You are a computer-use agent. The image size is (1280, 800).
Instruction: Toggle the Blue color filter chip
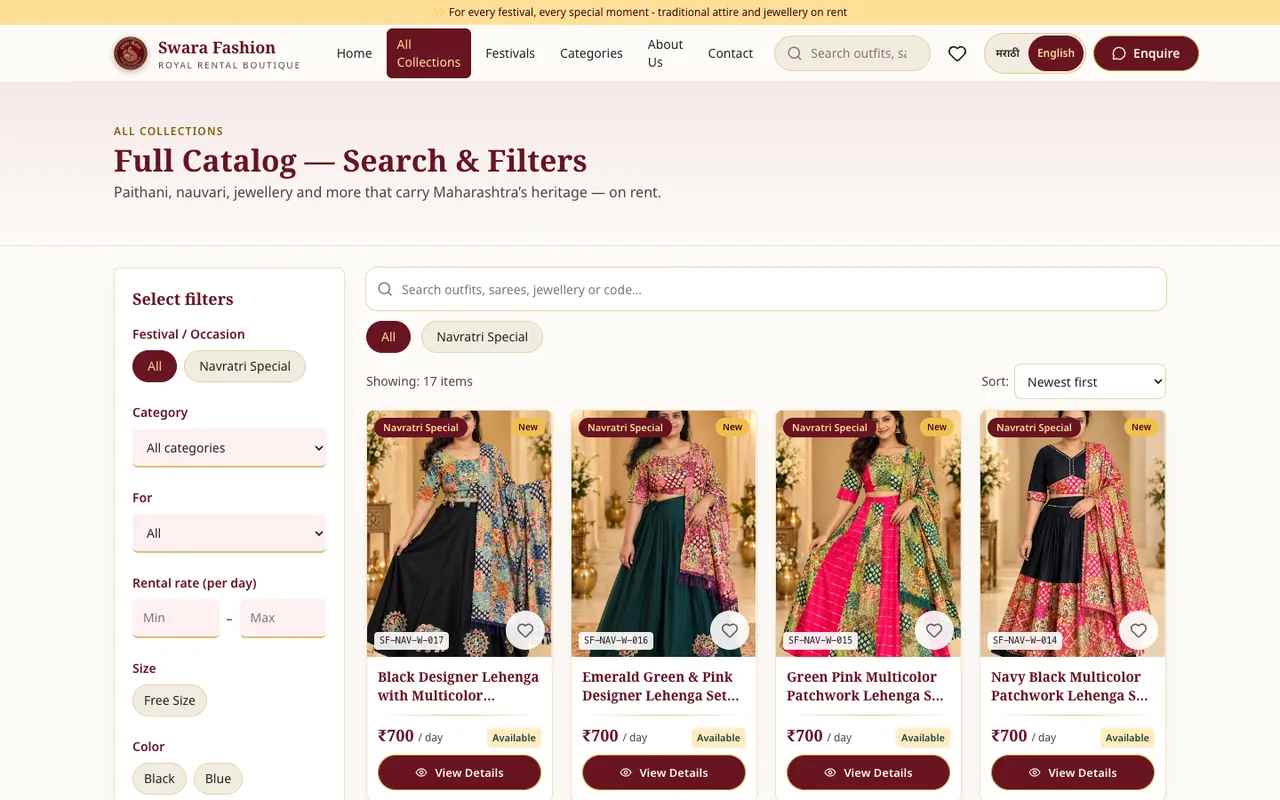coord(218,778)
